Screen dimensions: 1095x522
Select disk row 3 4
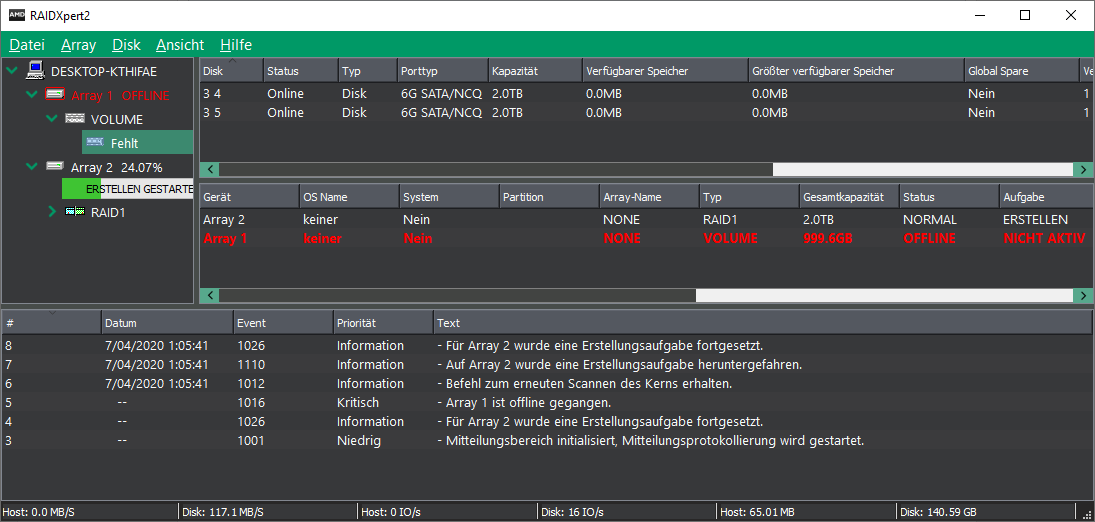coord(647,94)
